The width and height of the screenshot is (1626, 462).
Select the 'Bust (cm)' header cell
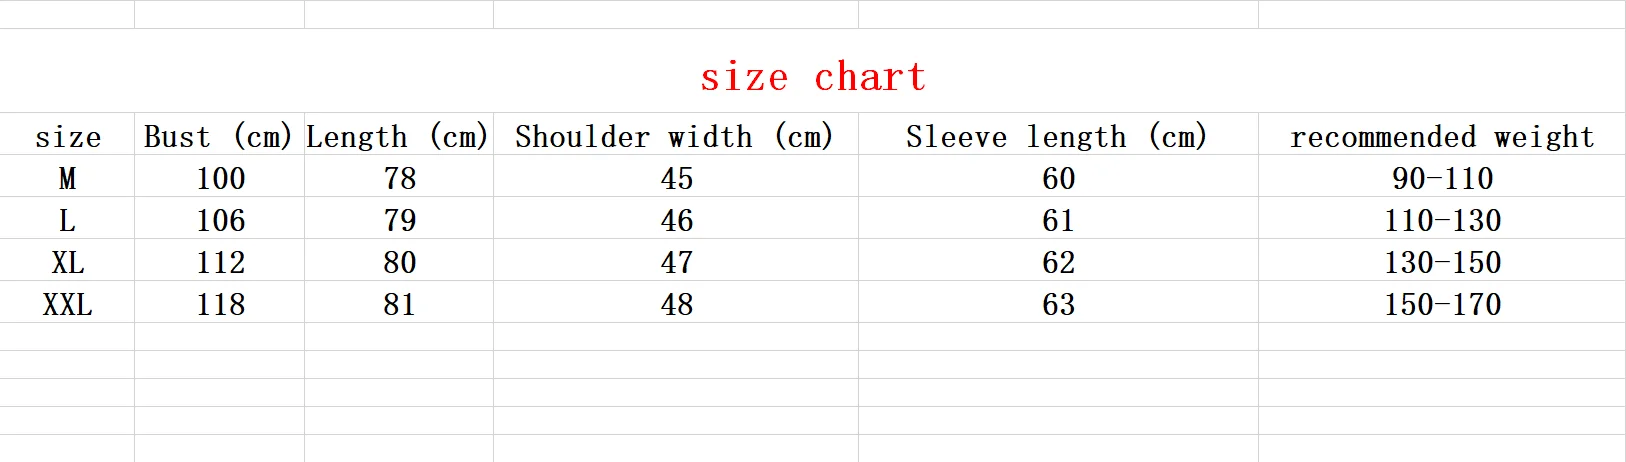click(219, 134)
